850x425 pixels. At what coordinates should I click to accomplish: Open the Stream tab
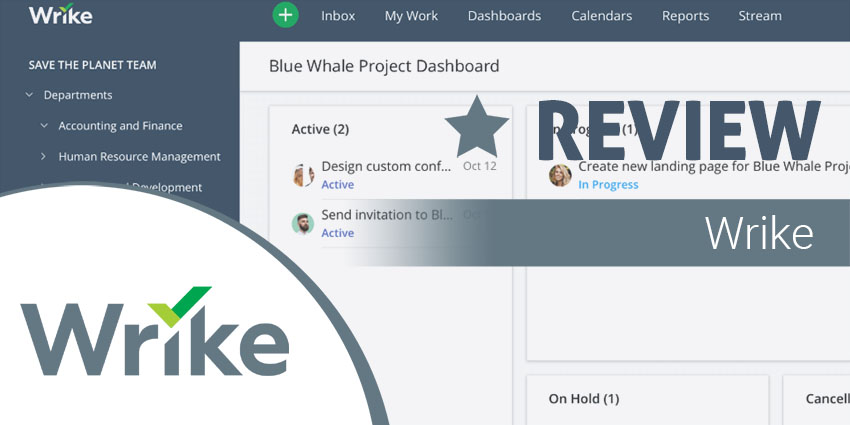point(760,16)
